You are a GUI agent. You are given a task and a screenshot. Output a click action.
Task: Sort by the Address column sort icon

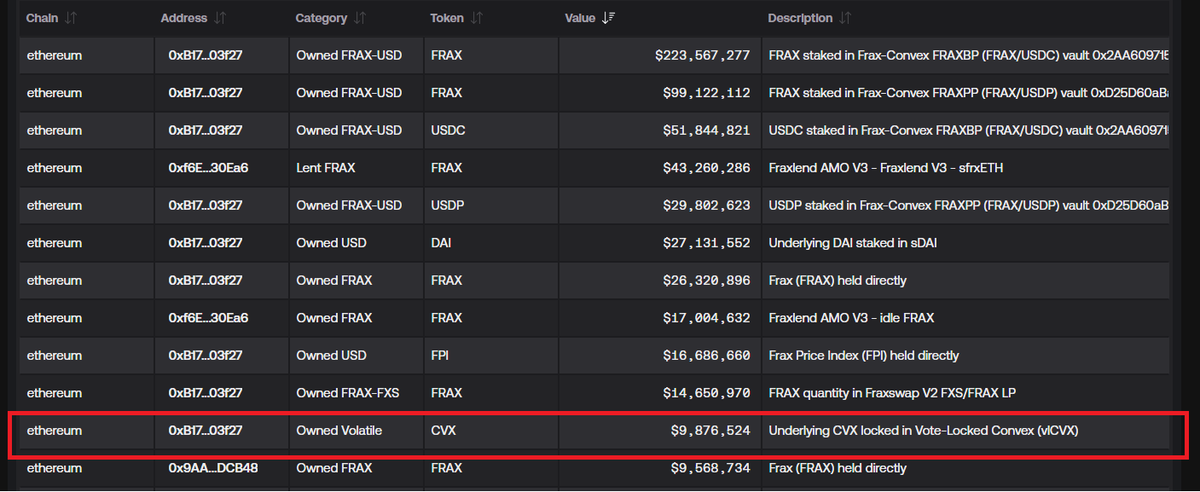220,18
